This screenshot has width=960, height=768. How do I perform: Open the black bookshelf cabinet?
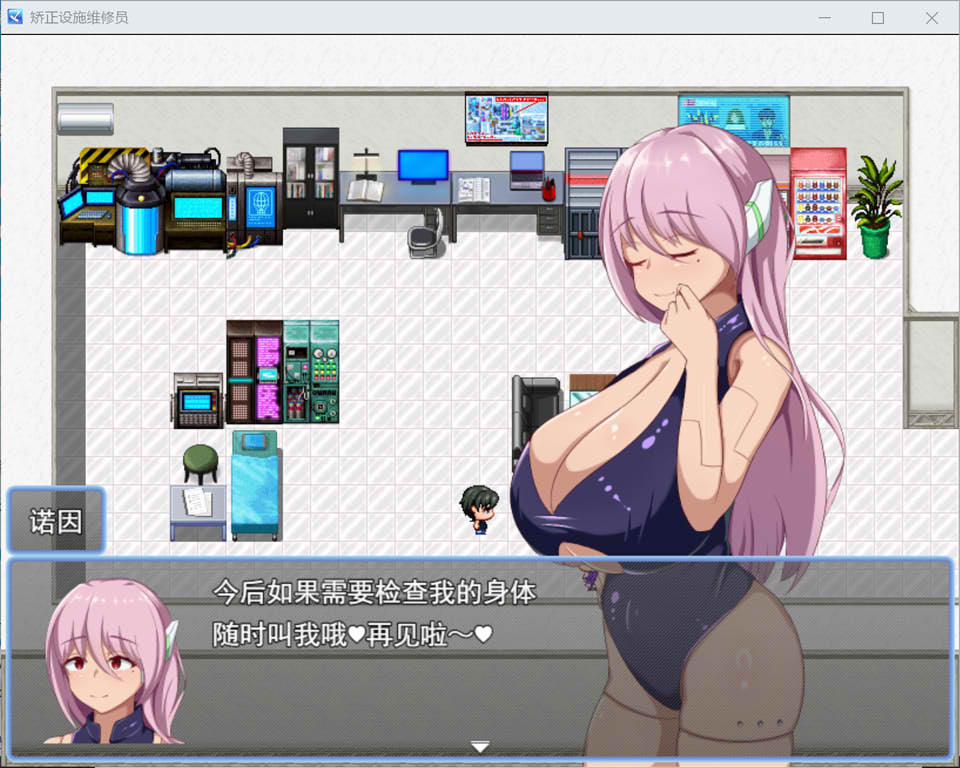tap(311, 178)
